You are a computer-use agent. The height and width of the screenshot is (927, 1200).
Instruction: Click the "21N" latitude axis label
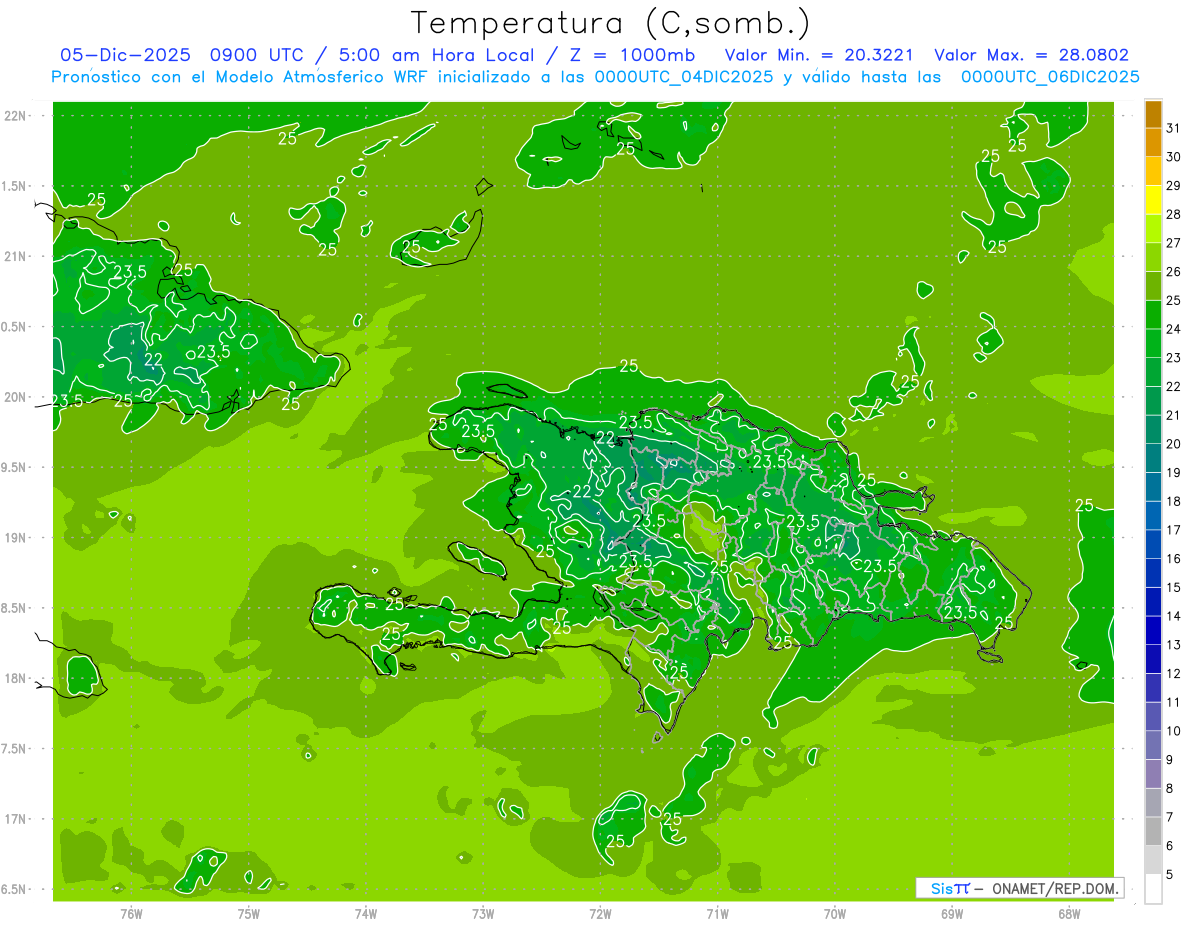pos(16,256)
